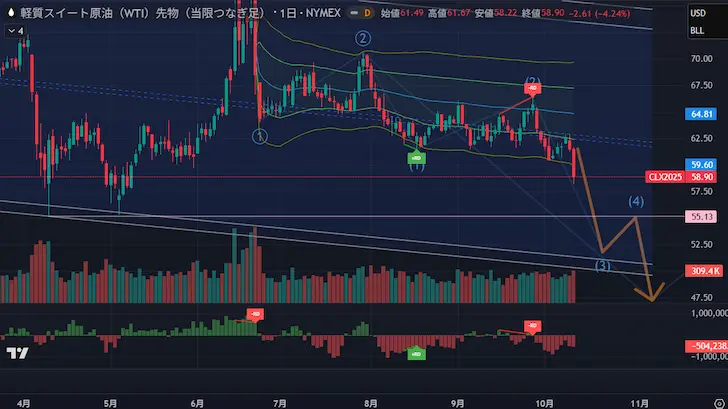Select the (3) wave label

(x=603, y=266)
